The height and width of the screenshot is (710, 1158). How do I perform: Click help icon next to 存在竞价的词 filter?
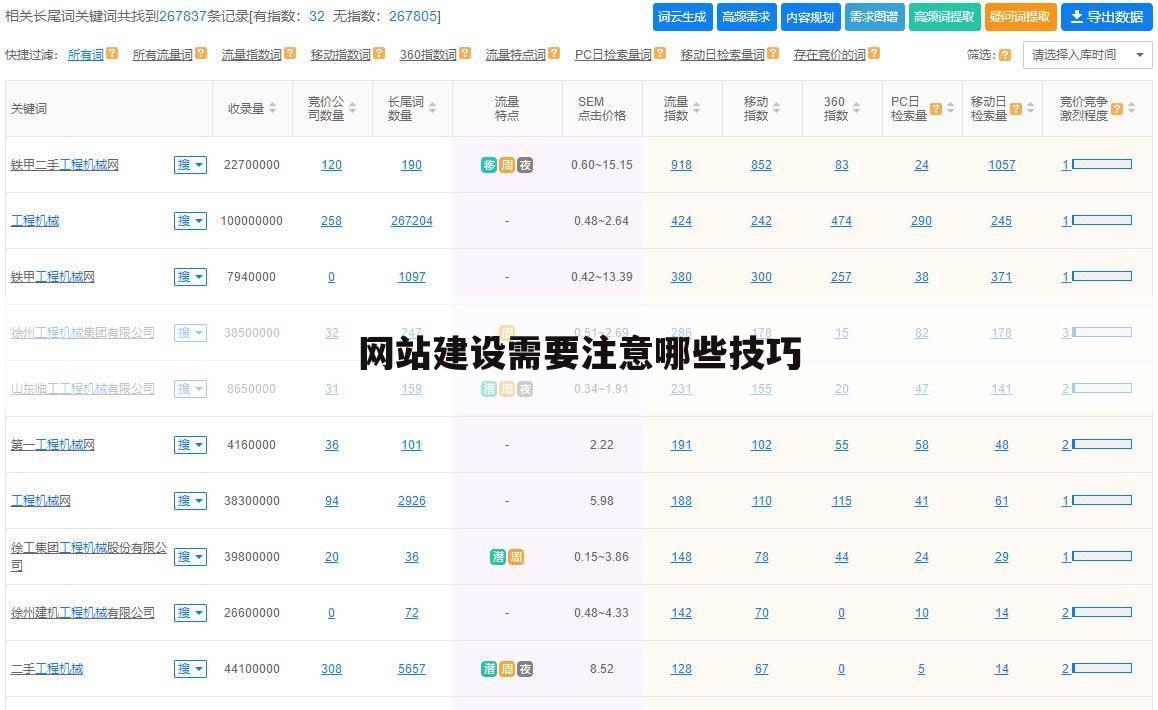tap(874, 53)
